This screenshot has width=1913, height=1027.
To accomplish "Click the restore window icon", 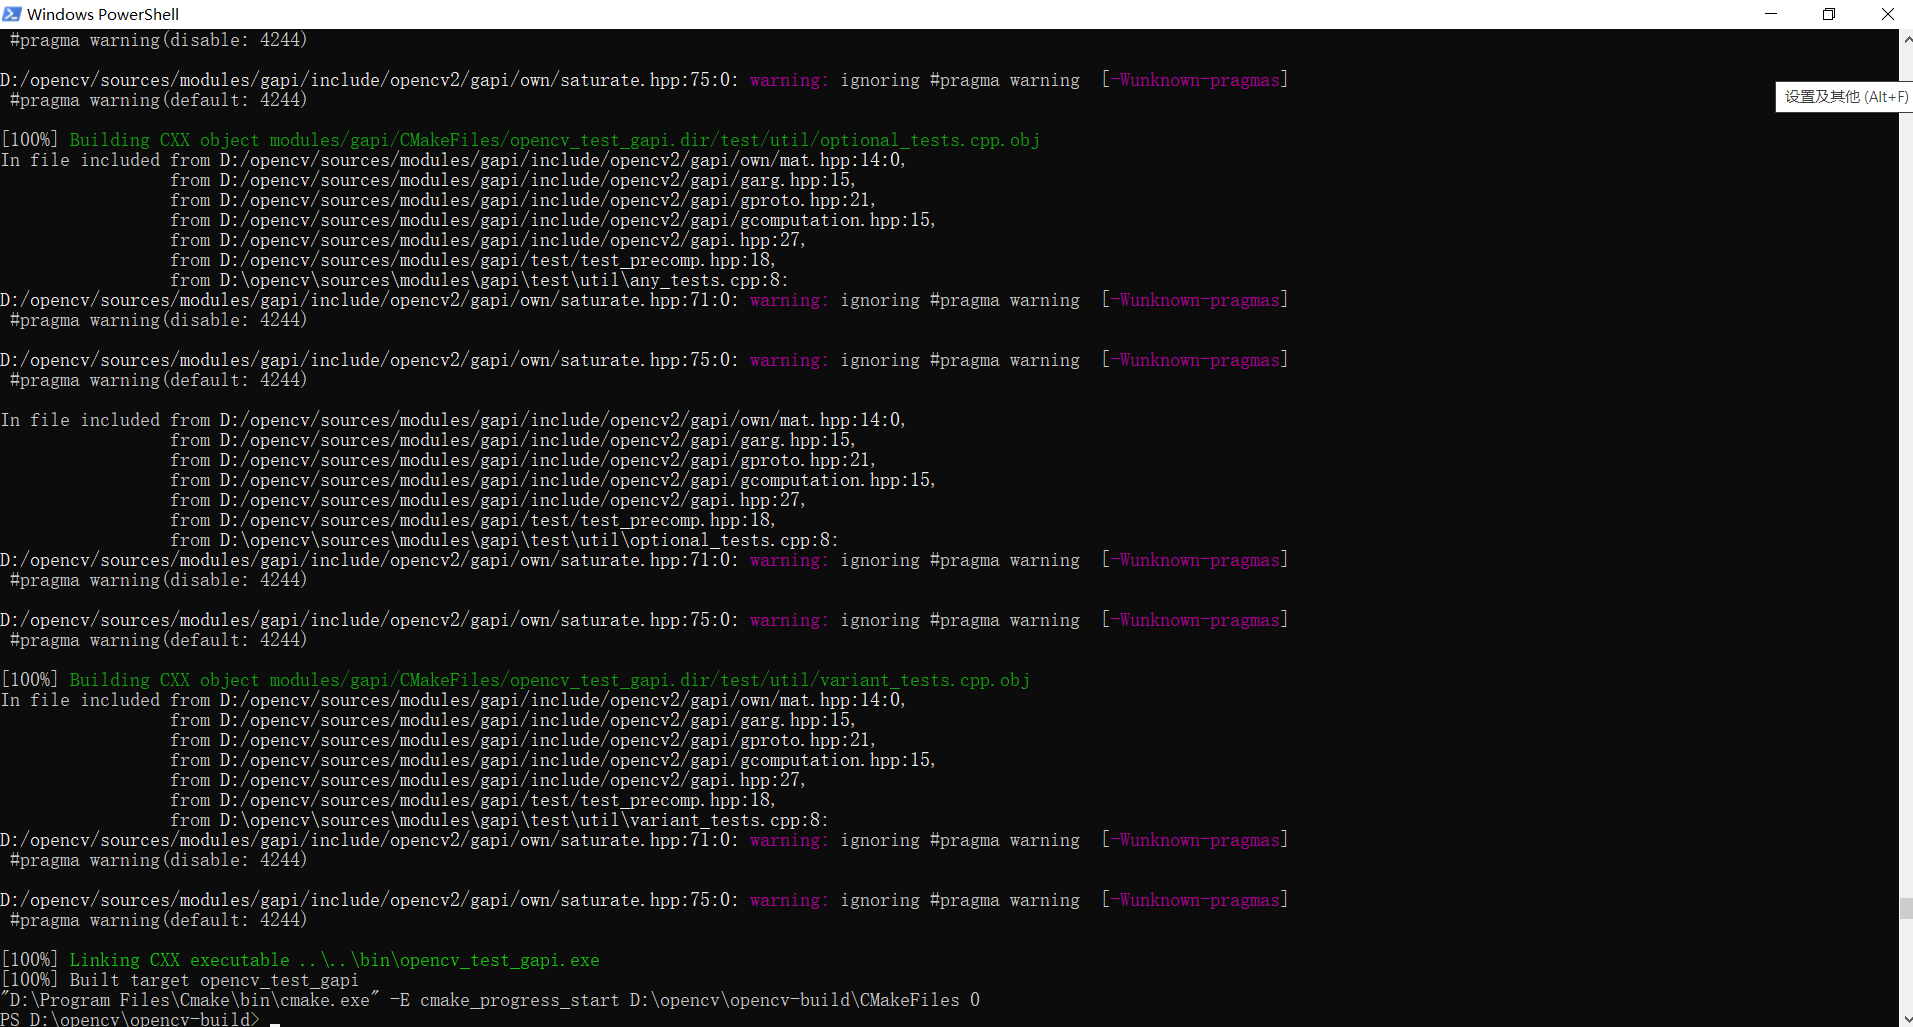I will (x=1829, y=14).
